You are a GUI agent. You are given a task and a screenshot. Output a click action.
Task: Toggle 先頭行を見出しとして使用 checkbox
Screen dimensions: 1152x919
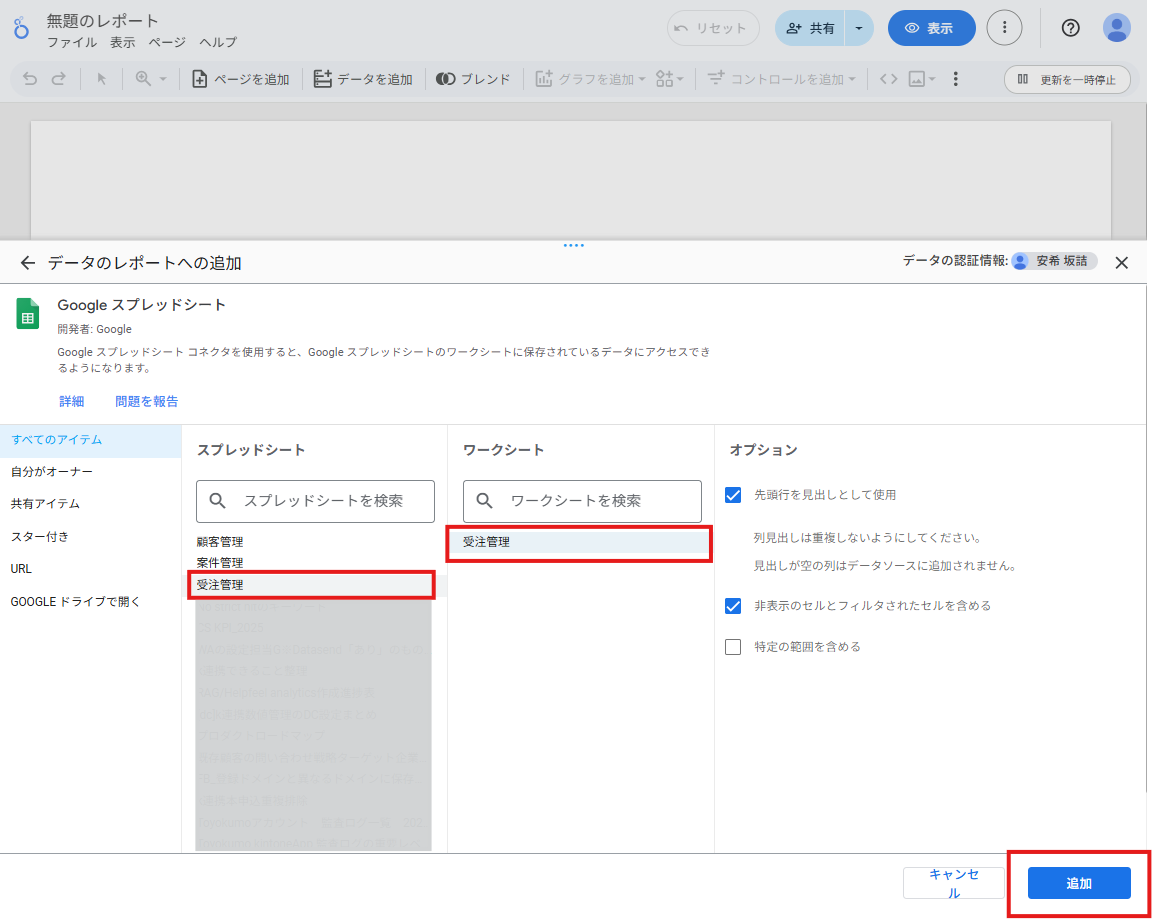coord(733,494)
